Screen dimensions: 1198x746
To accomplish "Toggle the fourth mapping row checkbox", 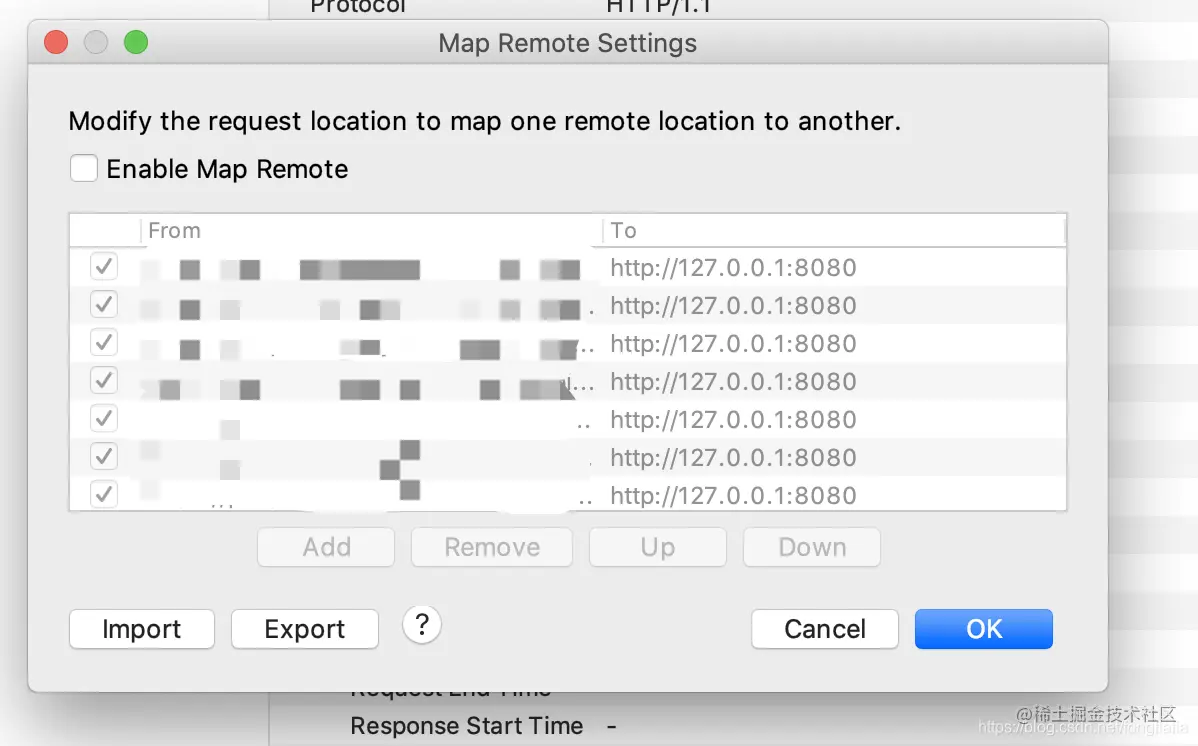I will click(104, 381).
